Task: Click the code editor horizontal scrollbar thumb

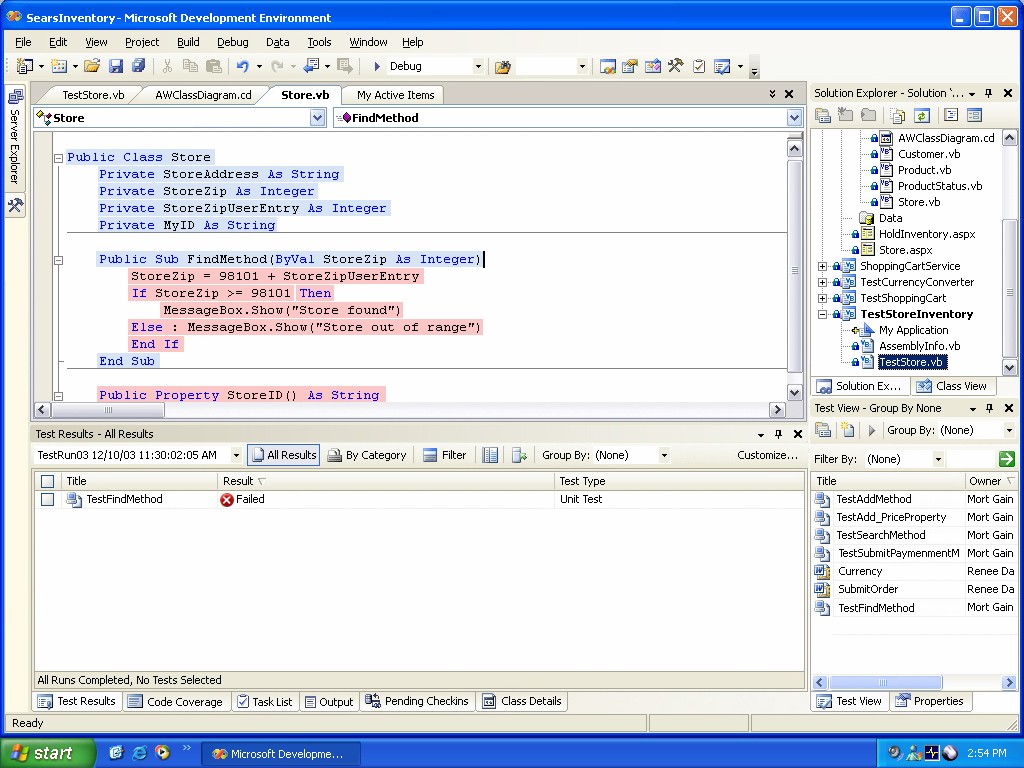Action: point(108,410)
